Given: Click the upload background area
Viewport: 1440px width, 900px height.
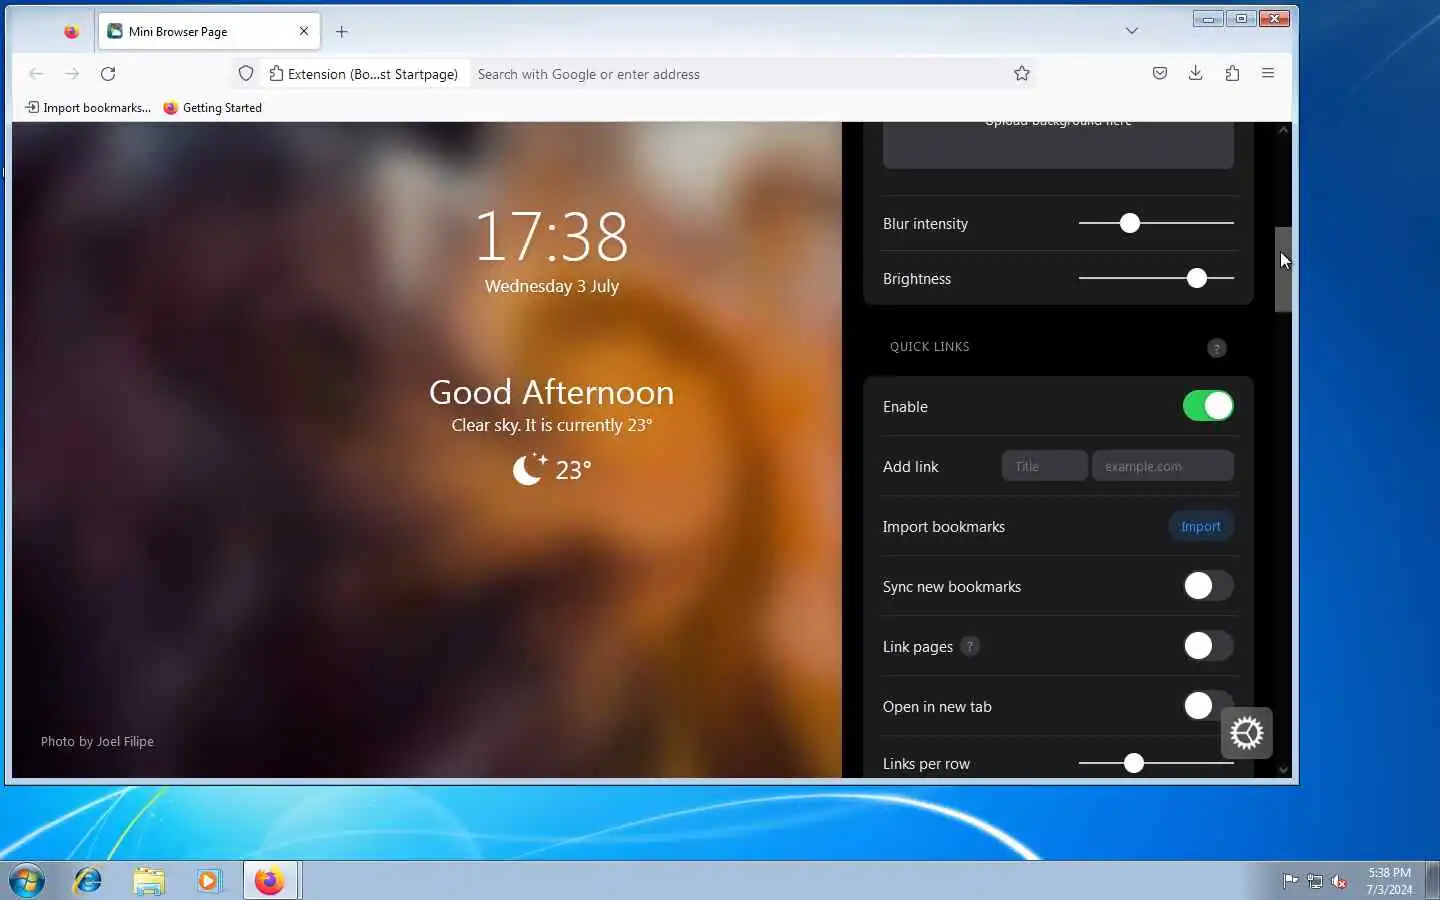Looking at the screenshot, I should point(1058,145).
